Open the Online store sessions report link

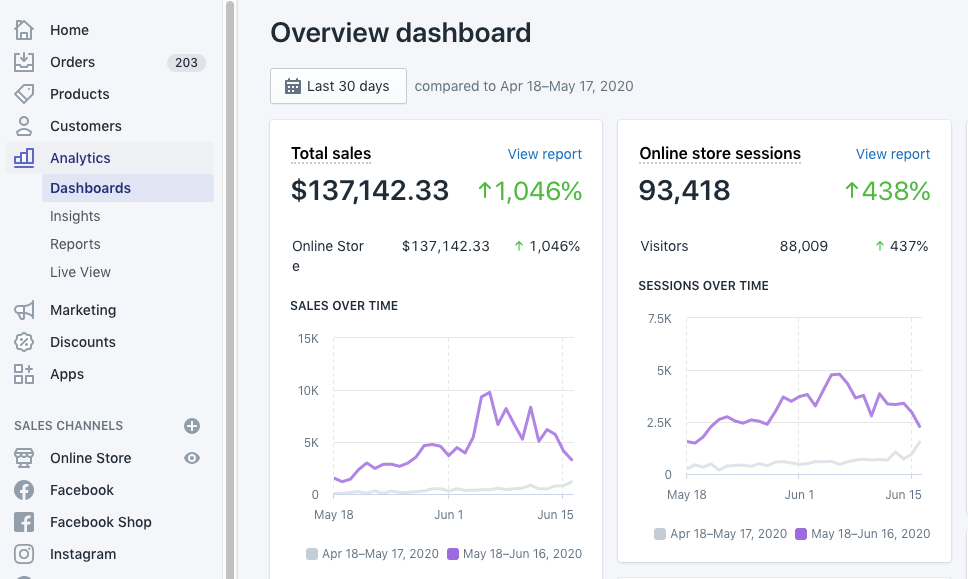tap(892, 153)
